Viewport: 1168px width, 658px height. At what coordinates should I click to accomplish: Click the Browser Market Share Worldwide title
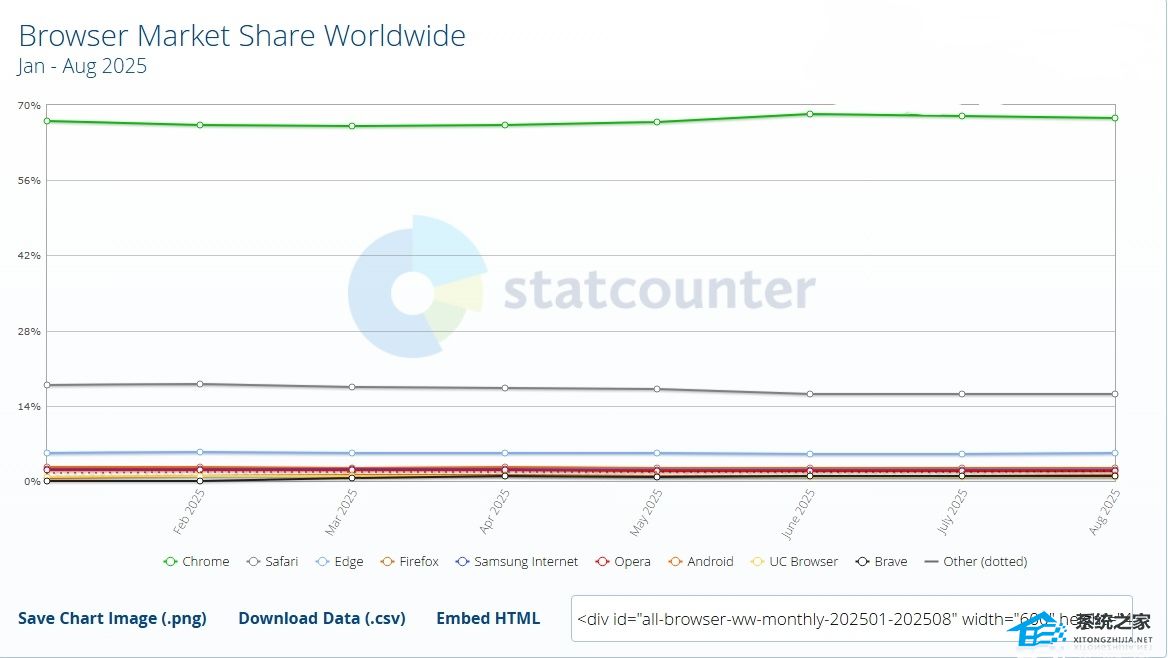(x=242, y=36)
